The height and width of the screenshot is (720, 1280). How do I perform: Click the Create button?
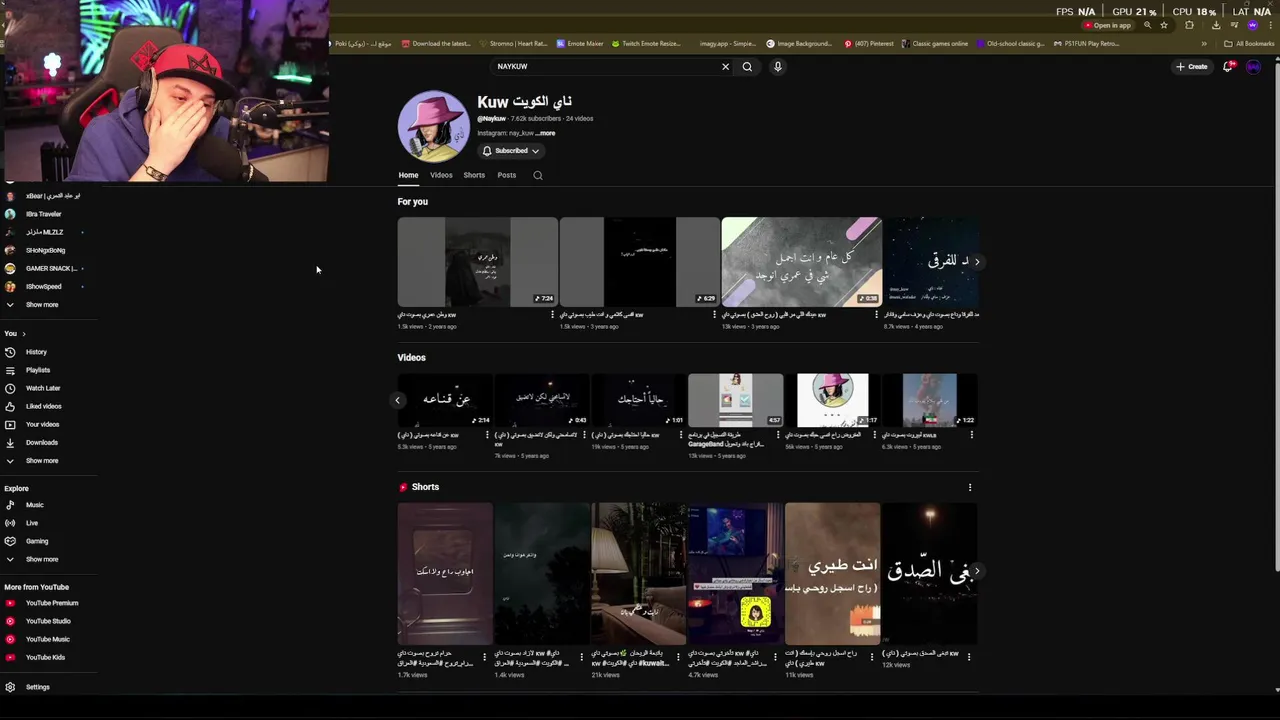click(x=1192, y=67)
